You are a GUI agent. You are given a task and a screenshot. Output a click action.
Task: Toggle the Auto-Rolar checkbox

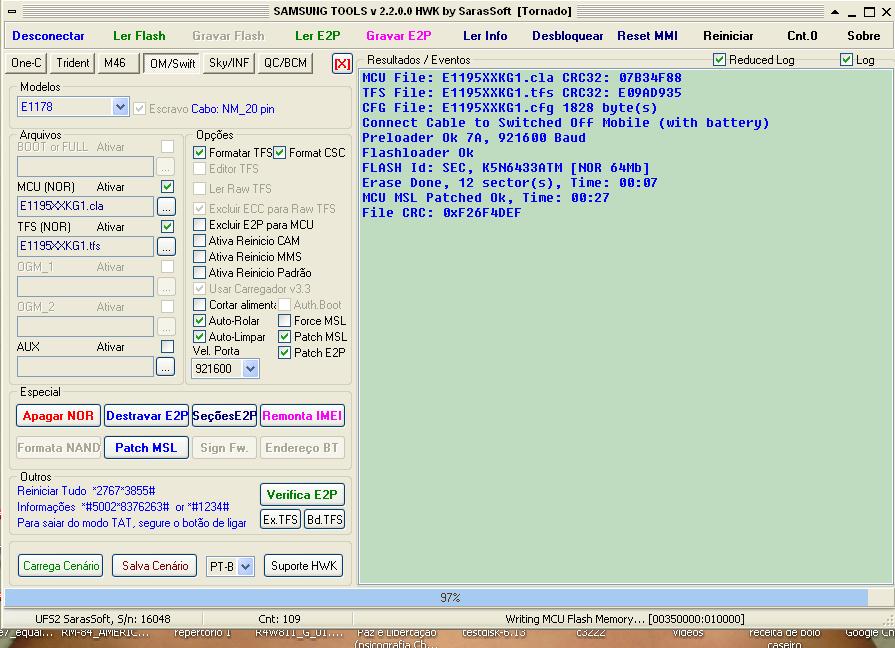[x=199, y=320]
